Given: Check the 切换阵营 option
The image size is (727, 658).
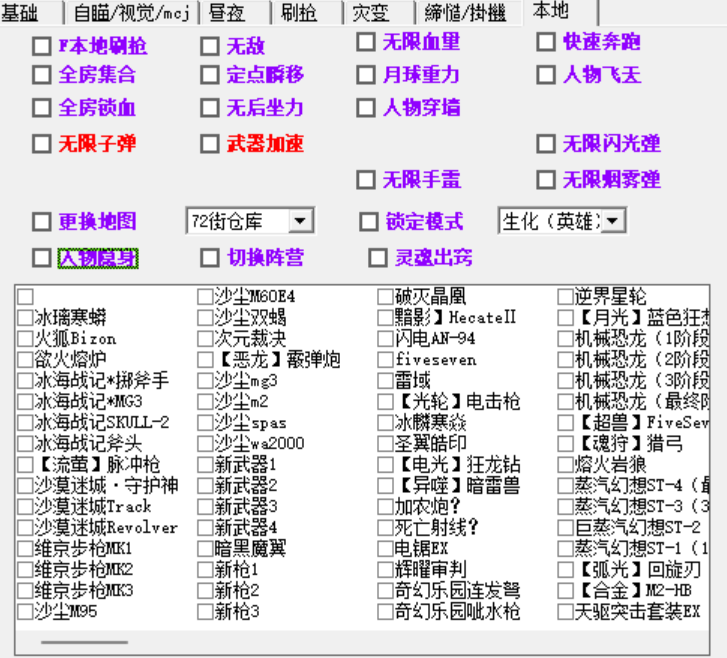Looking at the screenshot, I should pos(210,258).
